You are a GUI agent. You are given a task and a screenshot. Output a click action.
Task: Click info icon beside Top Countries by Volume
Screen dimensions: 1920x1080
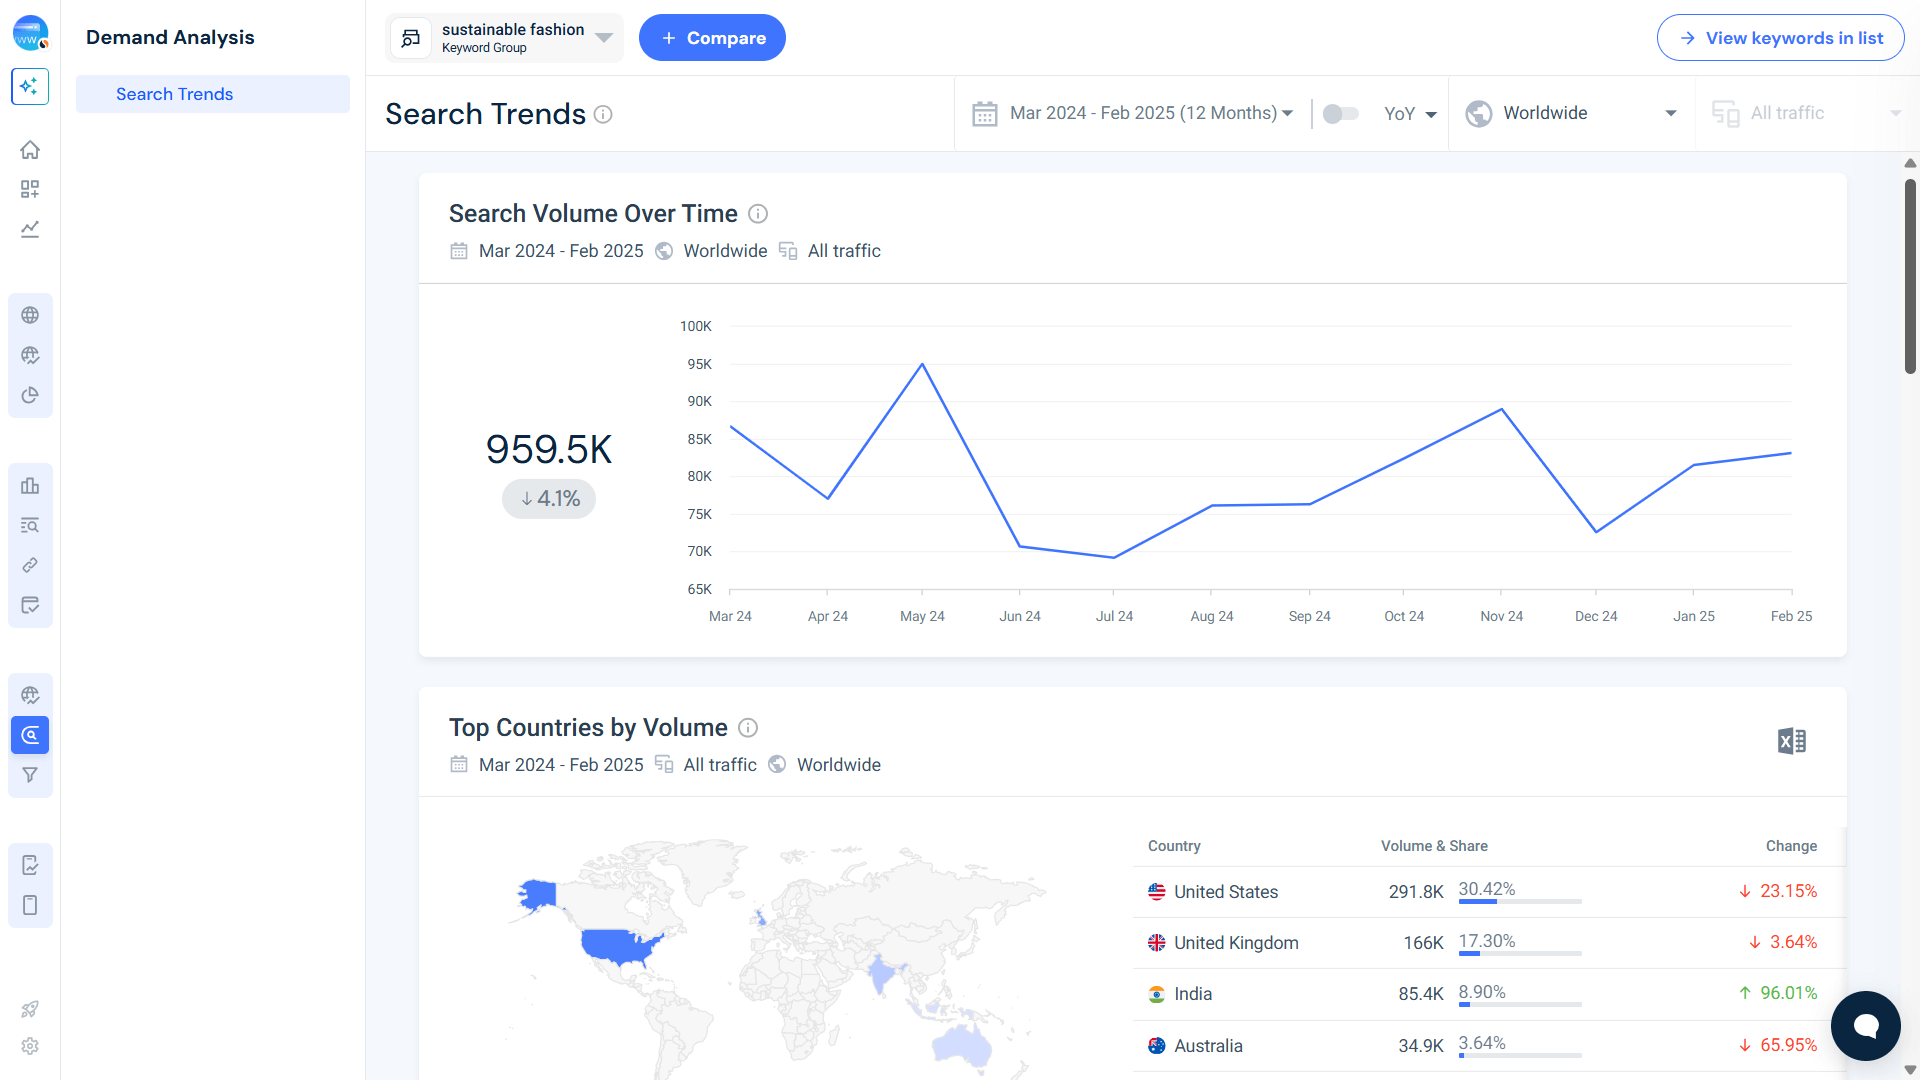click(748, 728)
